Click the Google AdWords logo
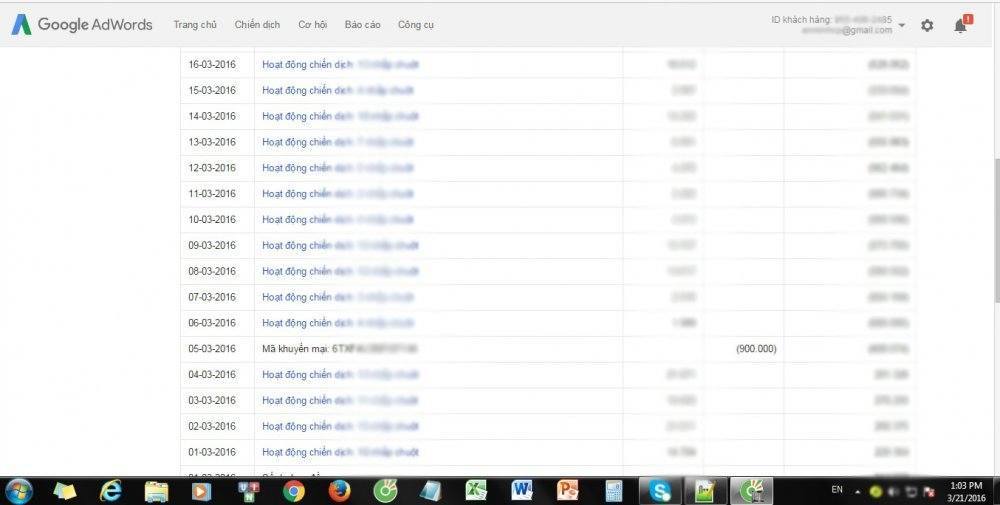 [x=82, y=24]
